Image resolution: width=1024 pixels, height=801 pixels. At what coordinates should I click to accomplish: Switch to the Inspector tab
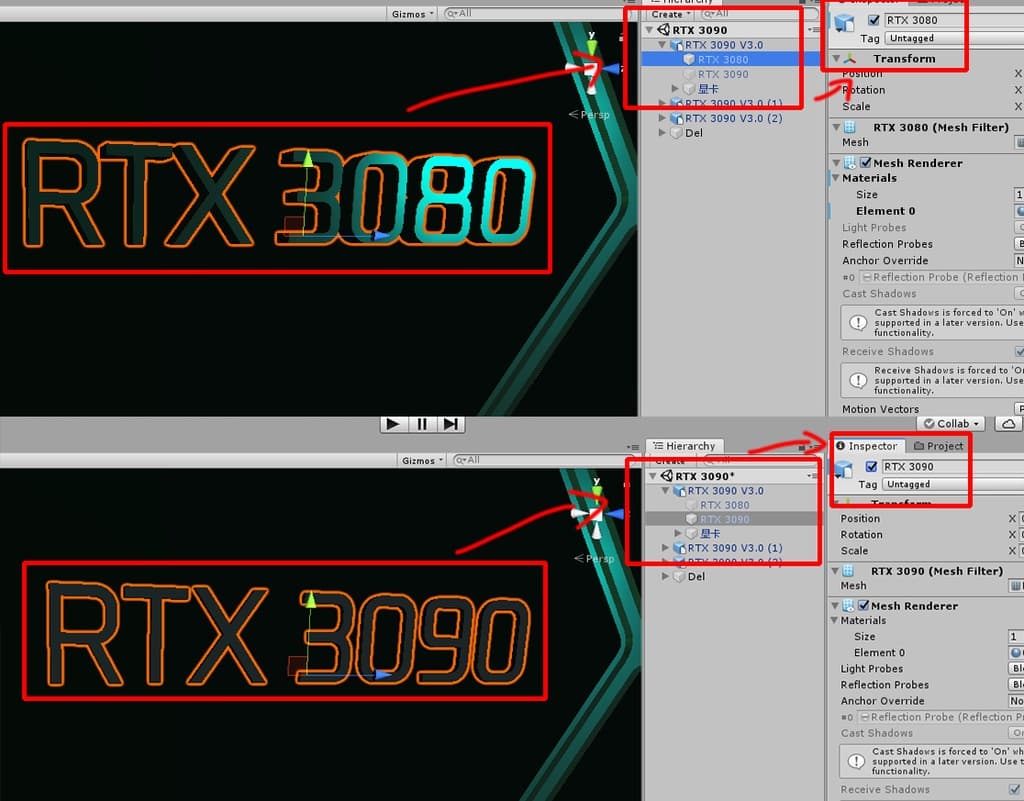click(x=867, y=446)
